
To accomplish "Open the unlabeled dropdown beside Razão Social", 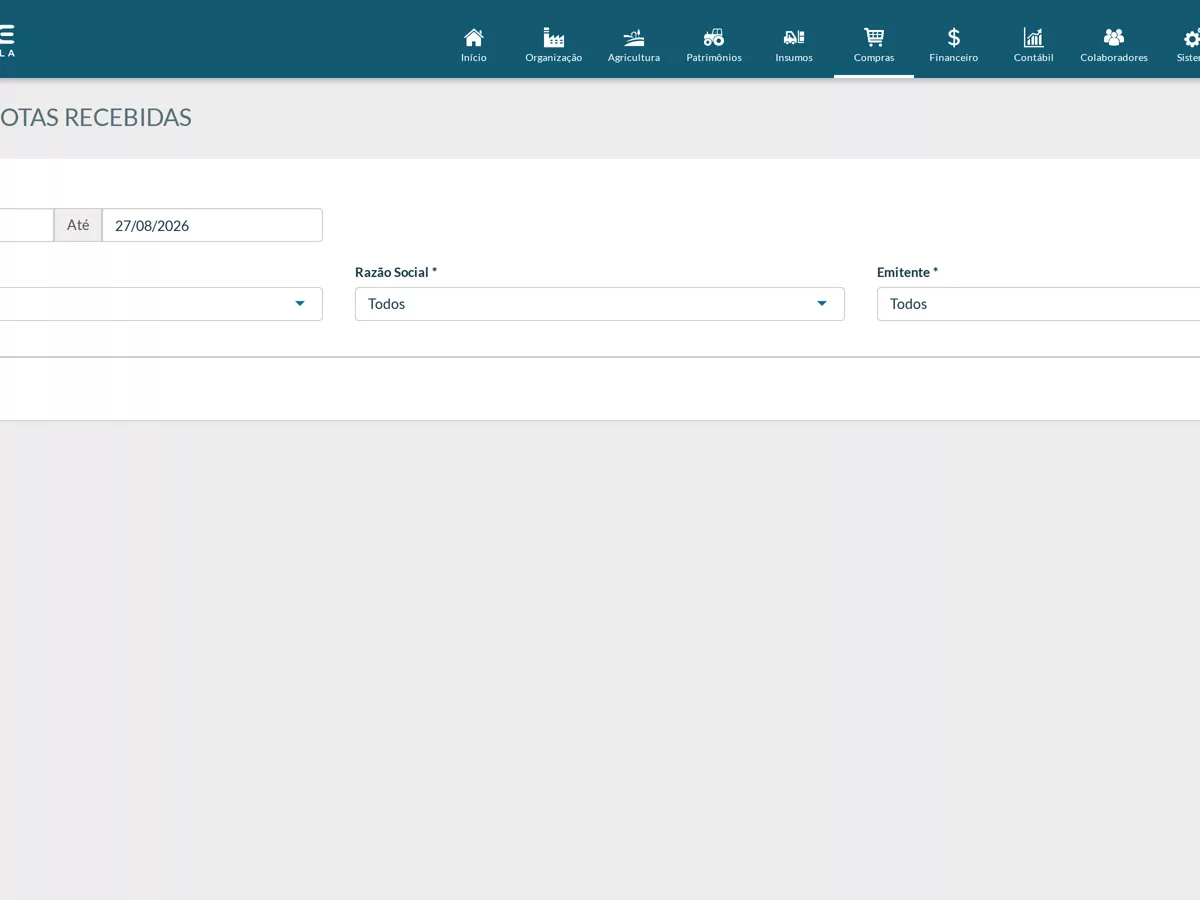I will point(161,304).
